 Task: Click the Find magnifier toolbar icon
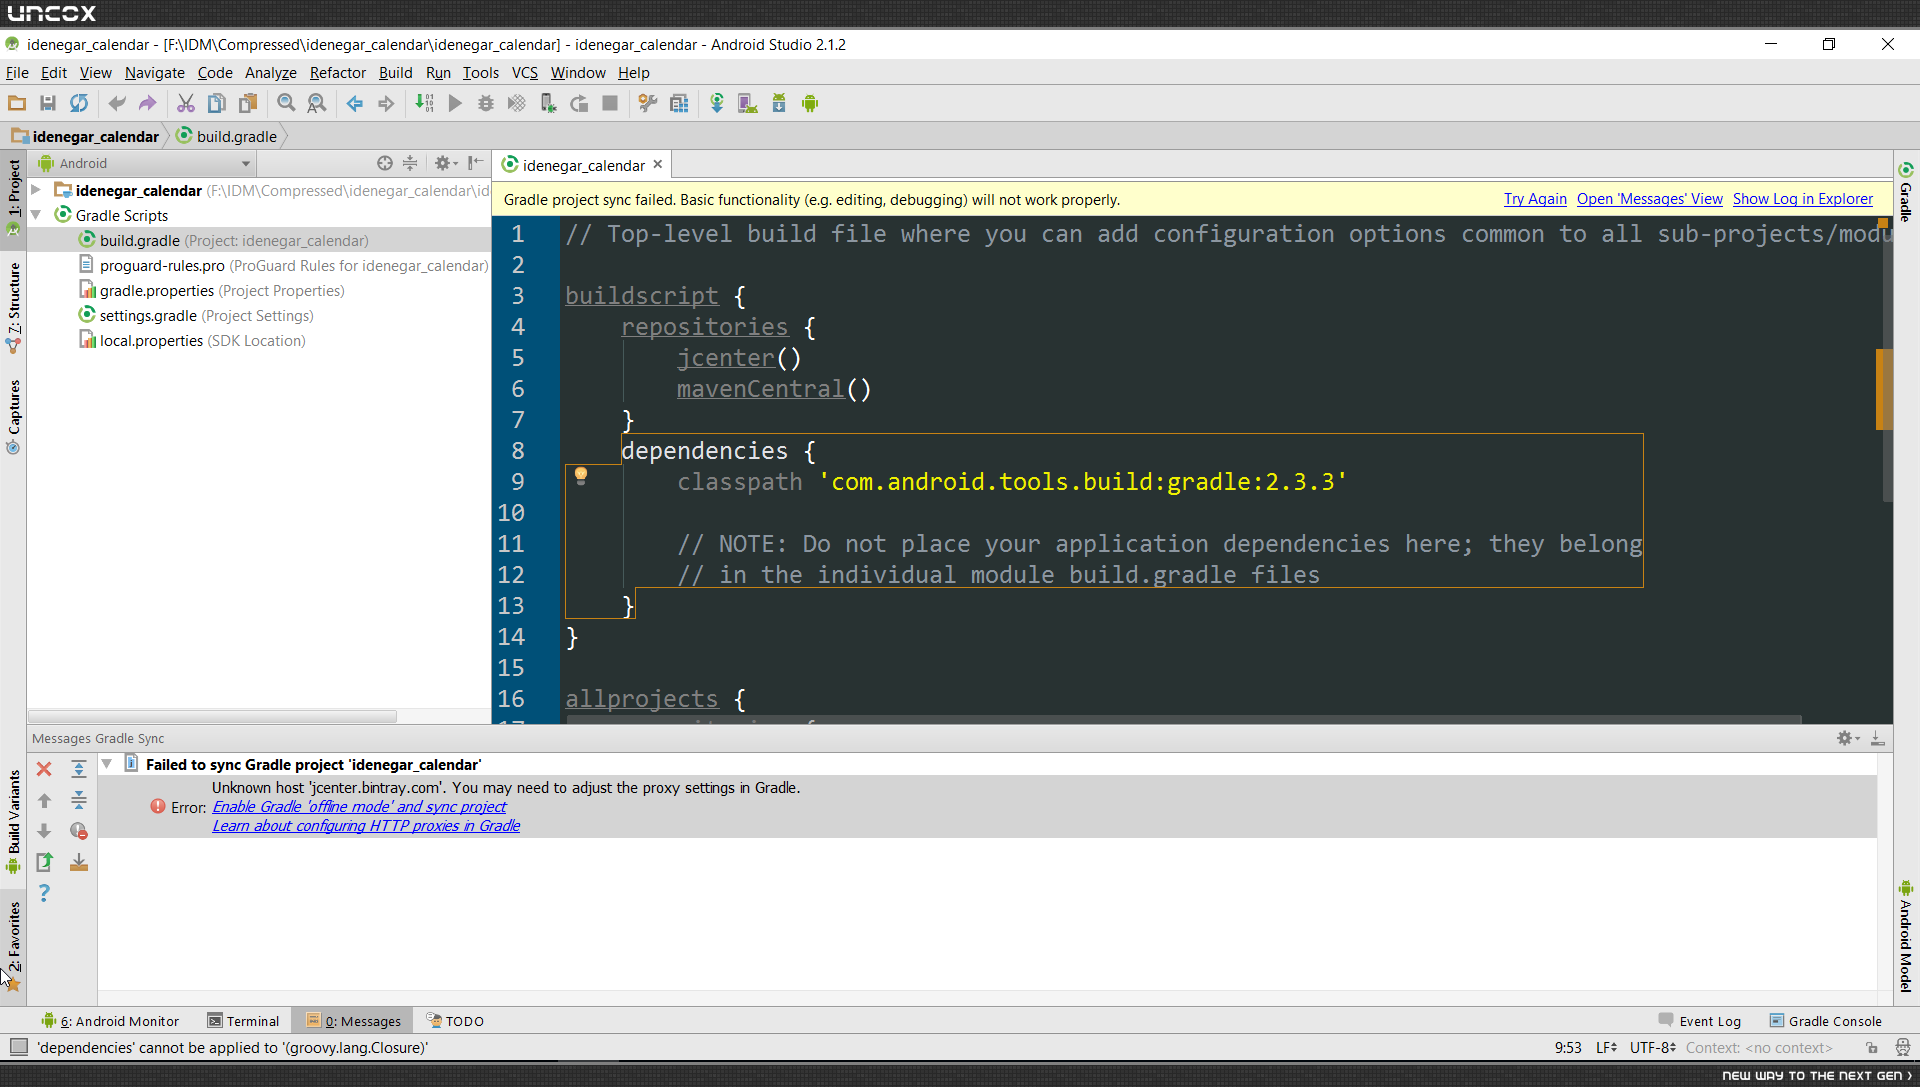coord(286,104)
